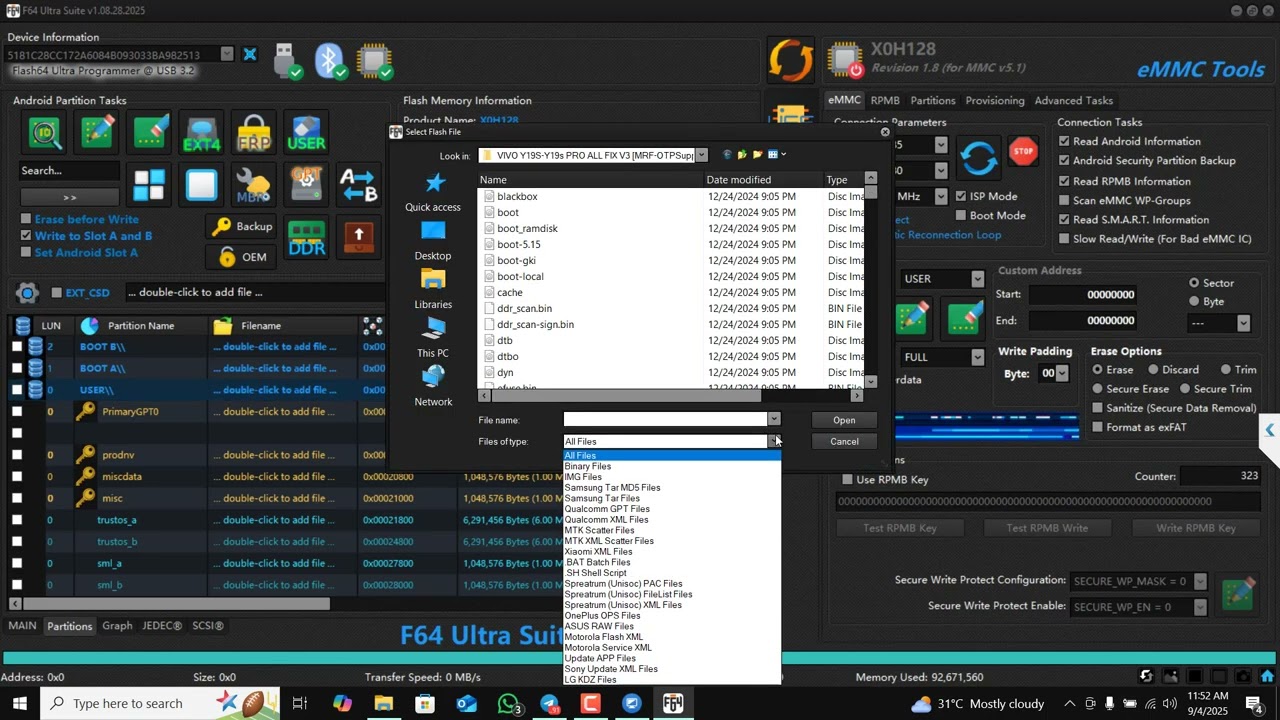Click the MBR repair wrench icon
This screenshot has width=1280, height=720.
[x=254, y=185]
